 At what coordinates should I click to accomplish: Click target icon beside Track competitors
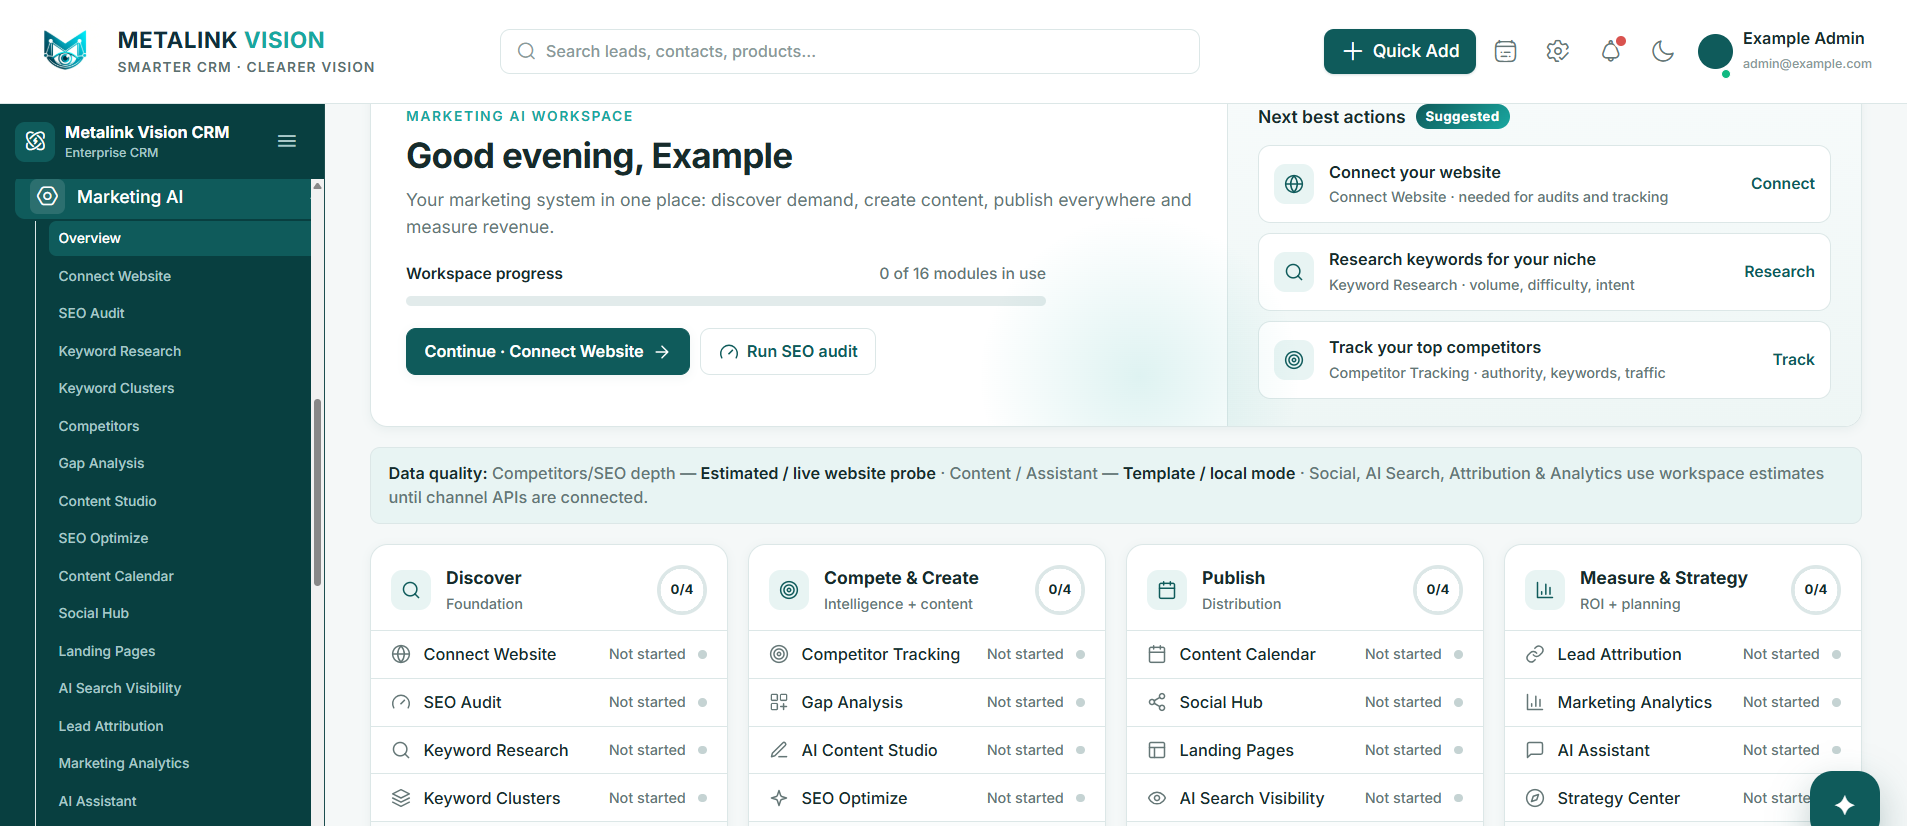pos(1294,360)
